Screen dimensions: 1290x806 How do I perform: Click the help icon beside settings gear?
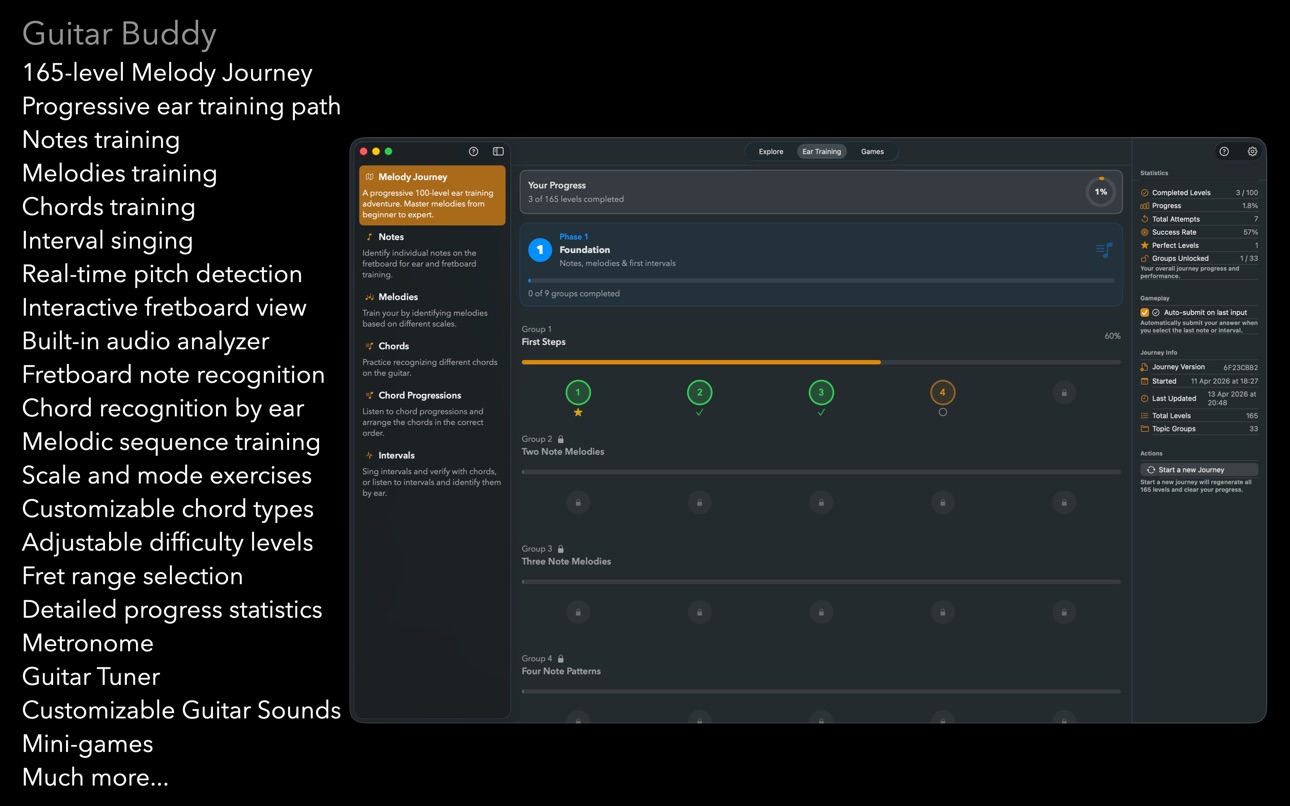[1224, 152]
